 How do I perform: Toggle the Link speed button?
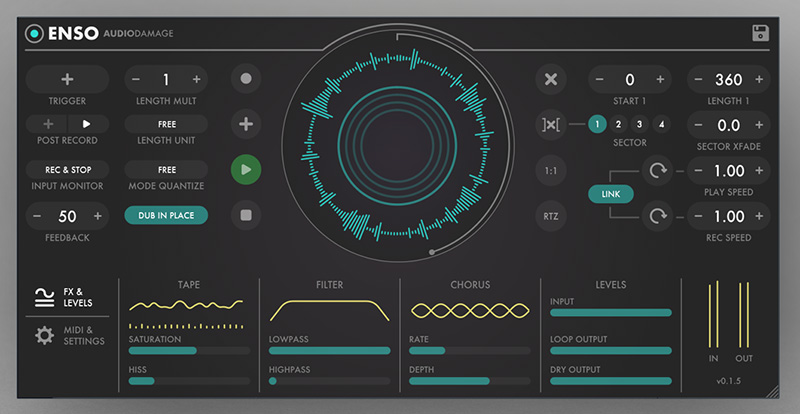click(x=611, y=194)
